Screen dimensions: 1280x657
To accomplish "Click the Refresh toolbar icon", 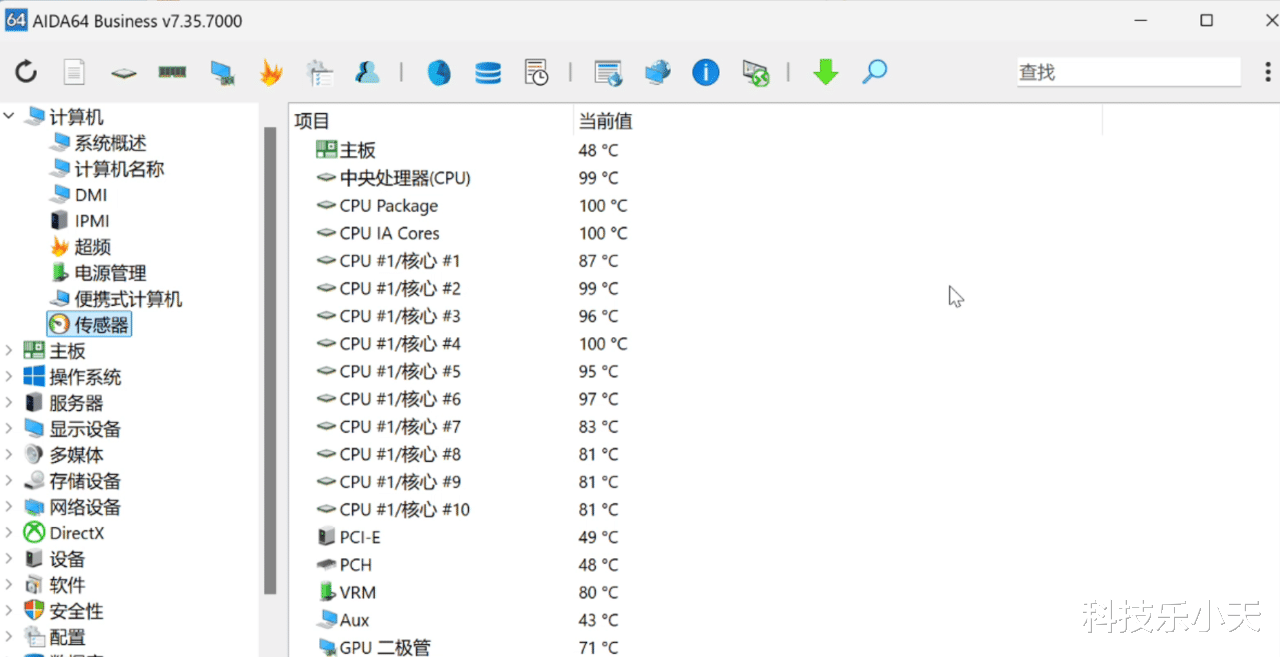I will pos(26,72).
